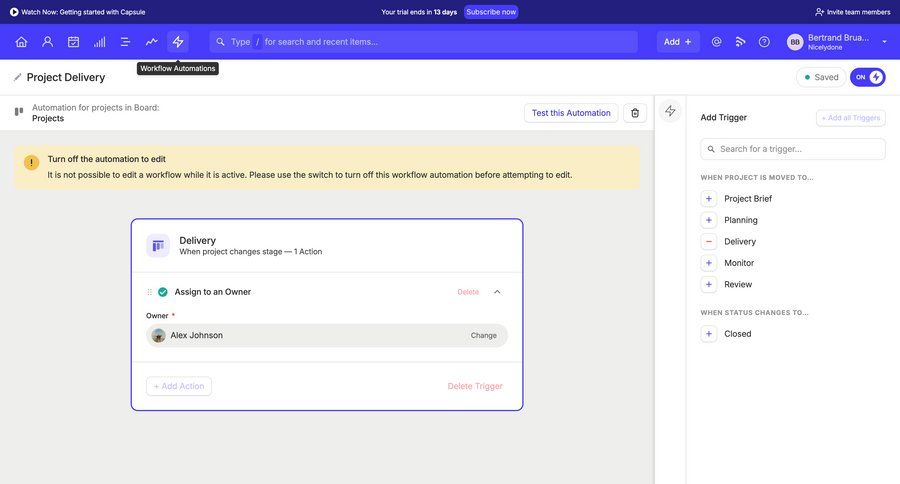Remove the Delivery trigger with minus button
The height and width of the screenshot is (484, 900).
(x=709, y=241)
